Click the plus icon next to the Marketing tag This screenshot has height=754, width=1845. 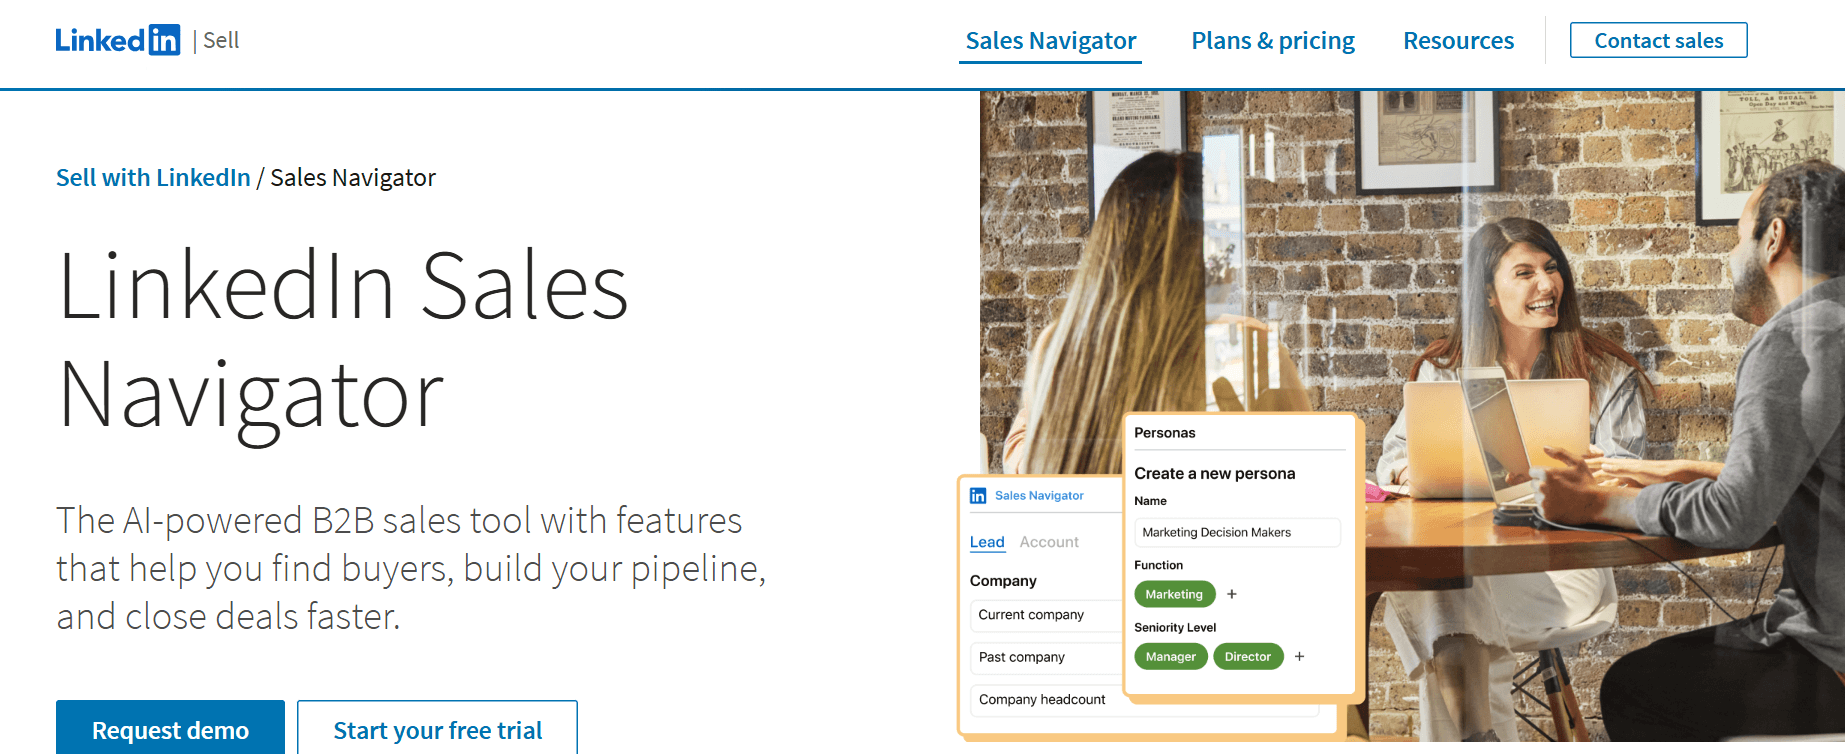(1231, 594)
